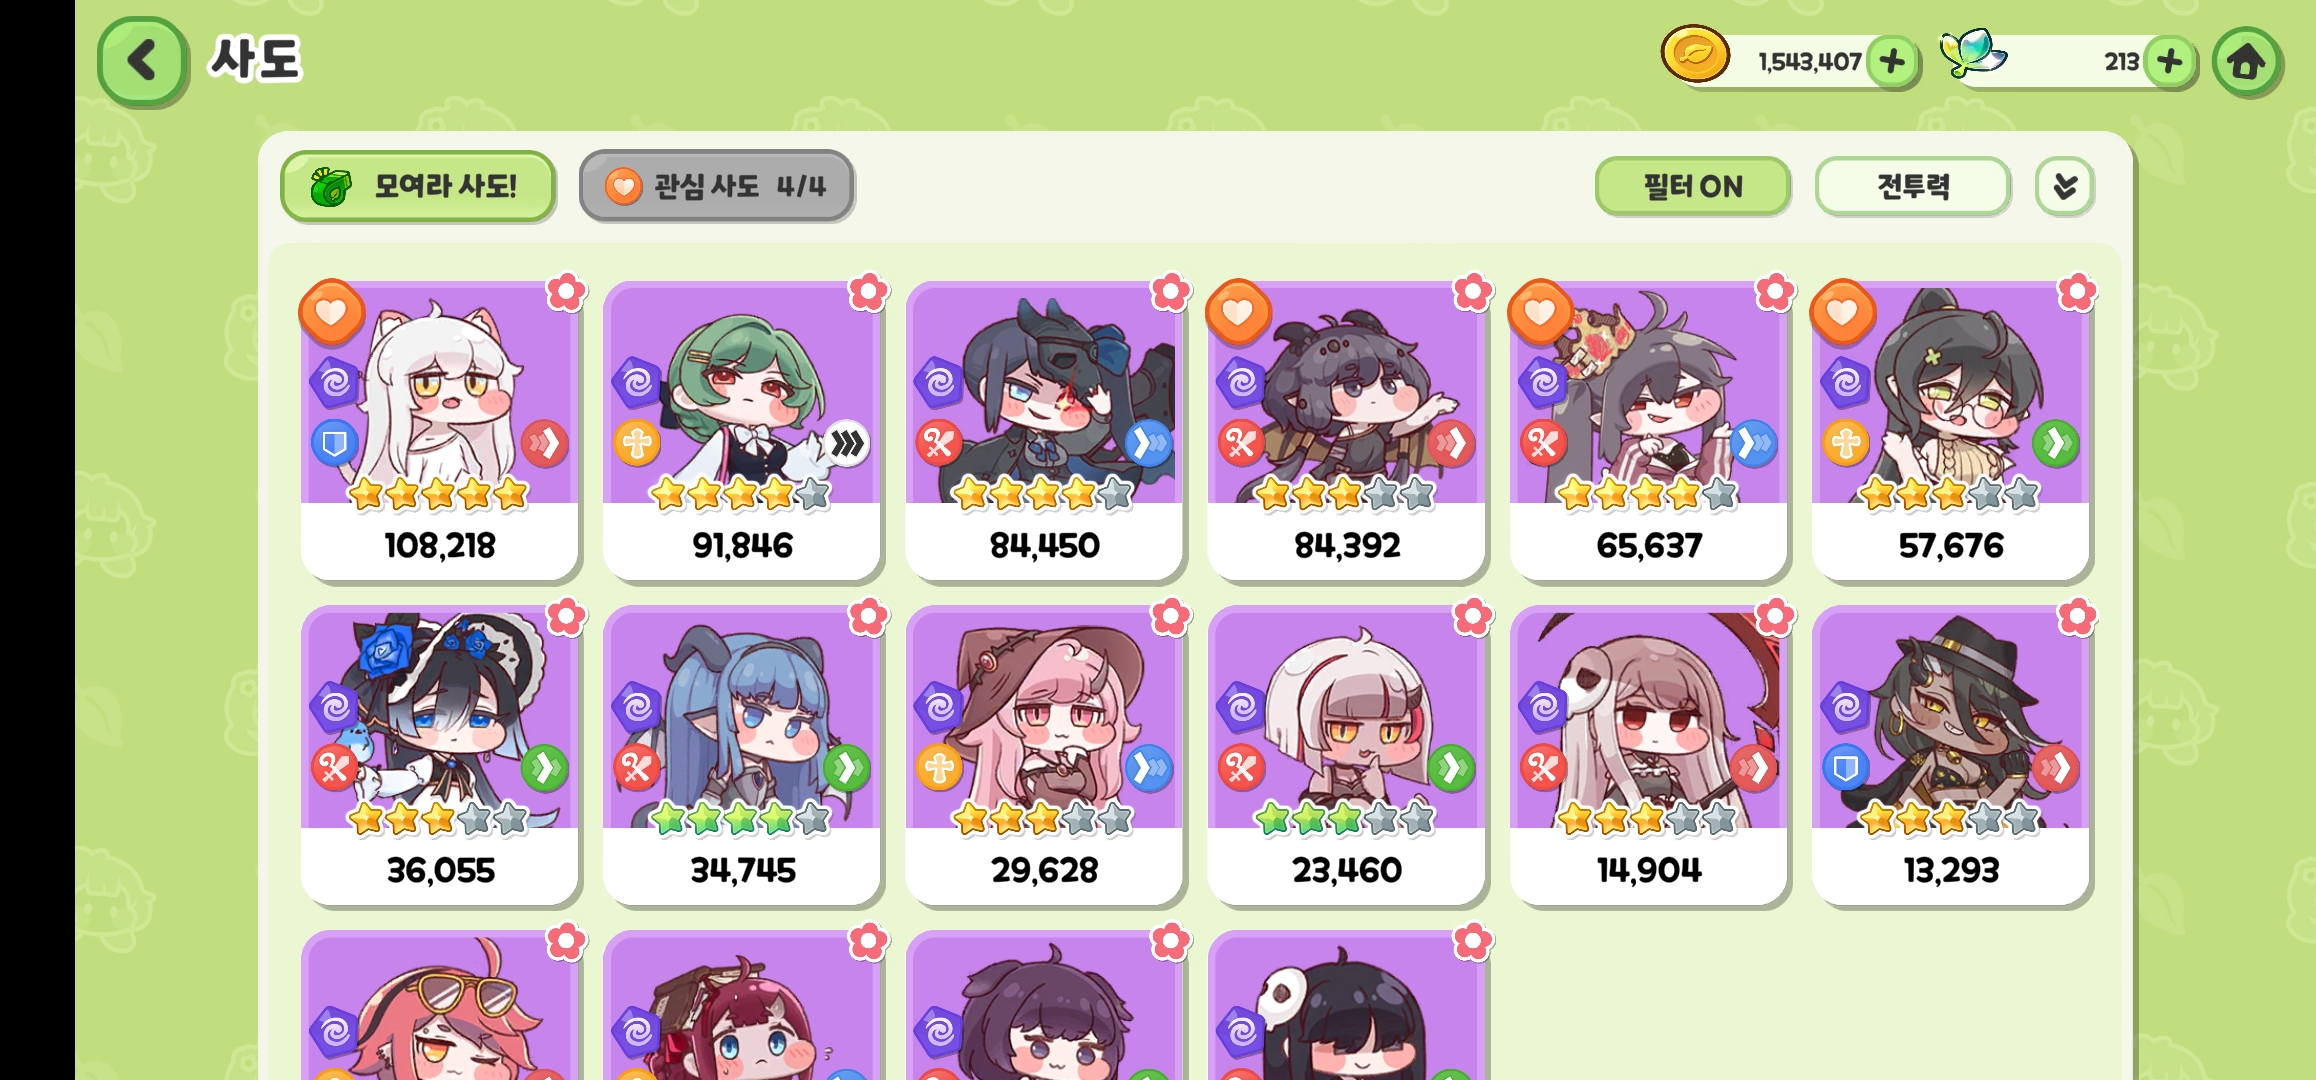2316x1080 pixels.
Task: Add butterfly currency with the plus icon
Action: click(2169, 62)
